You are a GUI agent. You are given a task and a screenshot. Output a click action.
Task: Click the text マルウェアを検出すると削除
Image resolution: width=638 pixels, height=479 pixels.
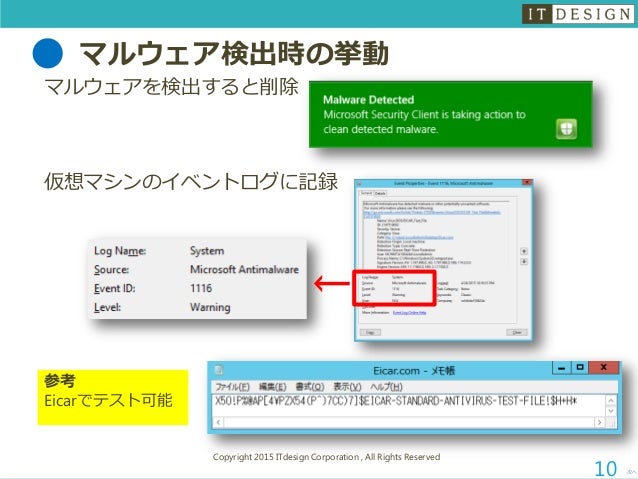(x=171, y=86)
